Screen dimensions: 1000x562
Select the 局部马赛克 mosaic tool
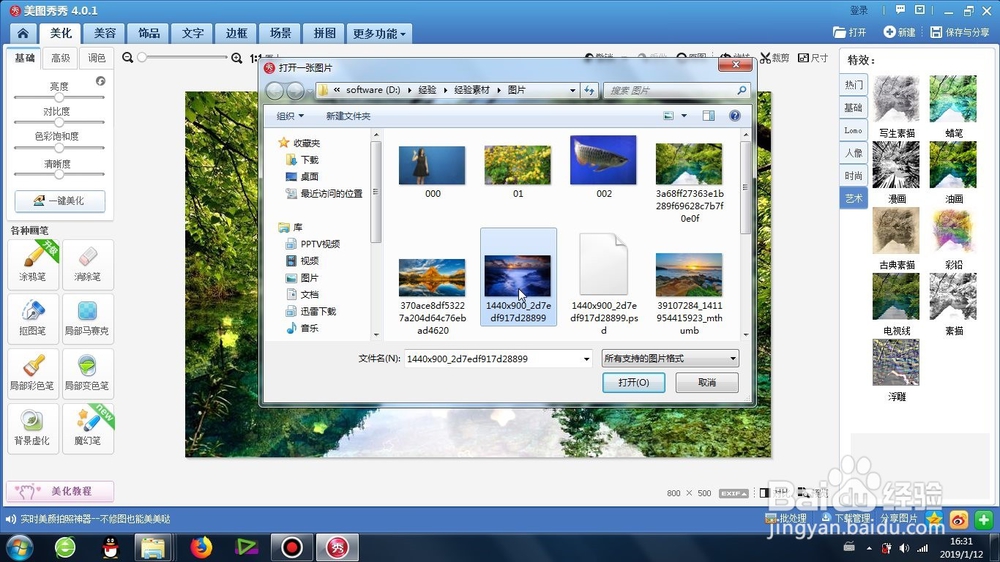tap(87, 318)
